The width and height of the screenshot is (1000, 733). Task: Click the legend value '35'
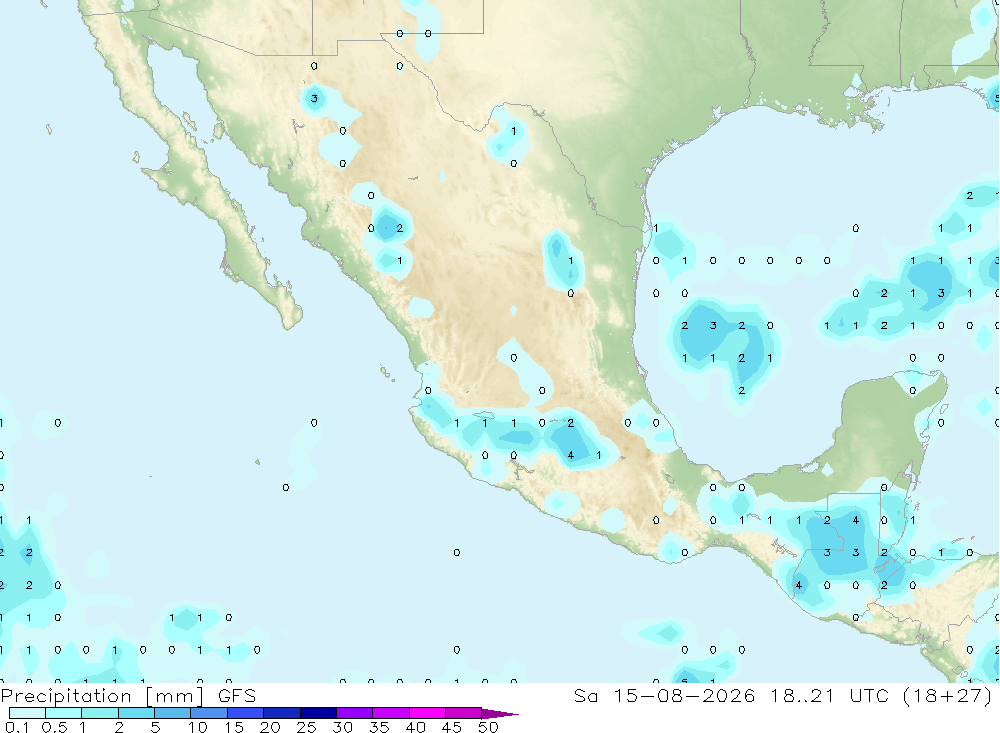point(379,727)
